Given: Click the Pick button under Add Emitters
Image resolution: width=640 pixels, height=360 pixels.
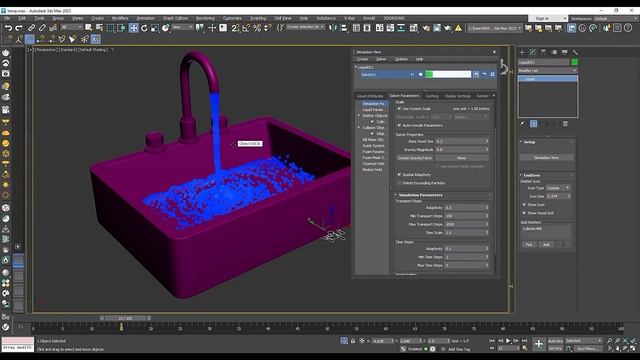Looking at the screenshot, I should 529,244.
